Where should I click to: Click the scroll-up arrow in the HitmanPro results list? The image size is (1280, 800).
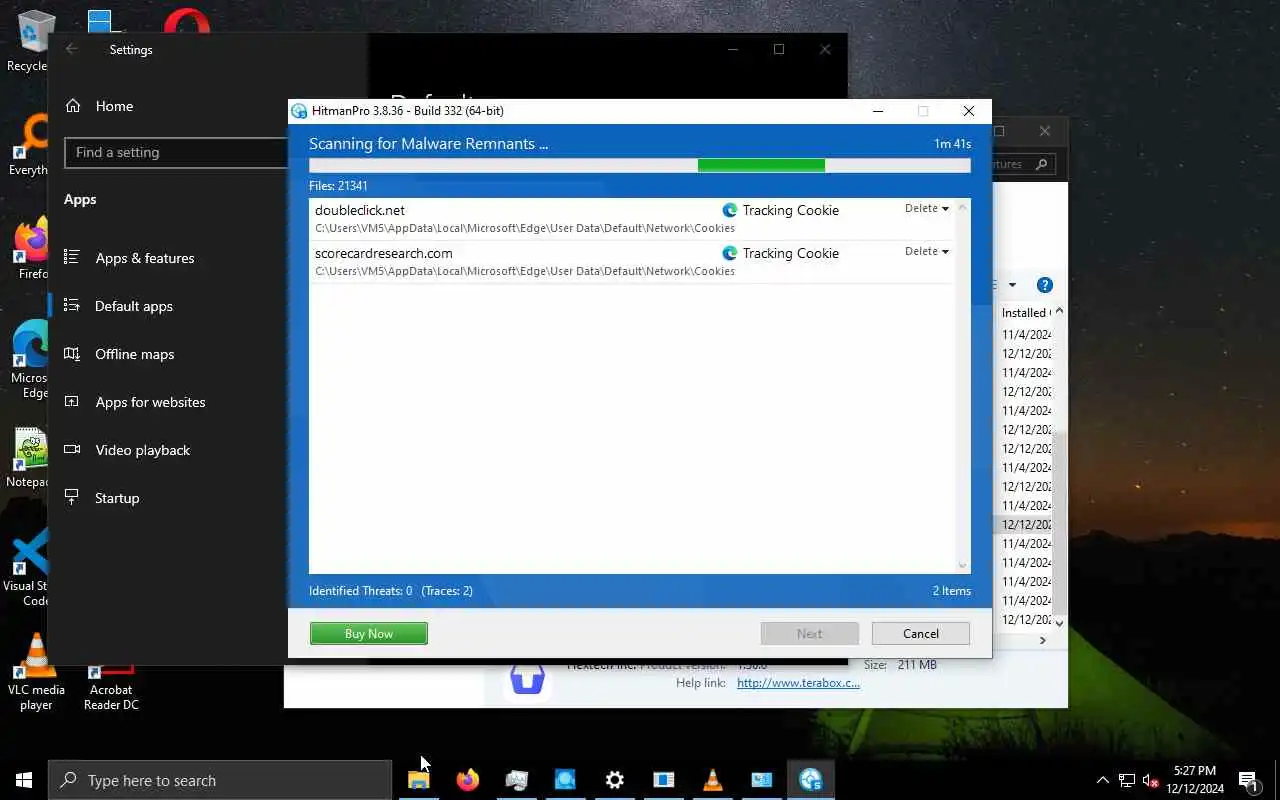tap(963, 207)
